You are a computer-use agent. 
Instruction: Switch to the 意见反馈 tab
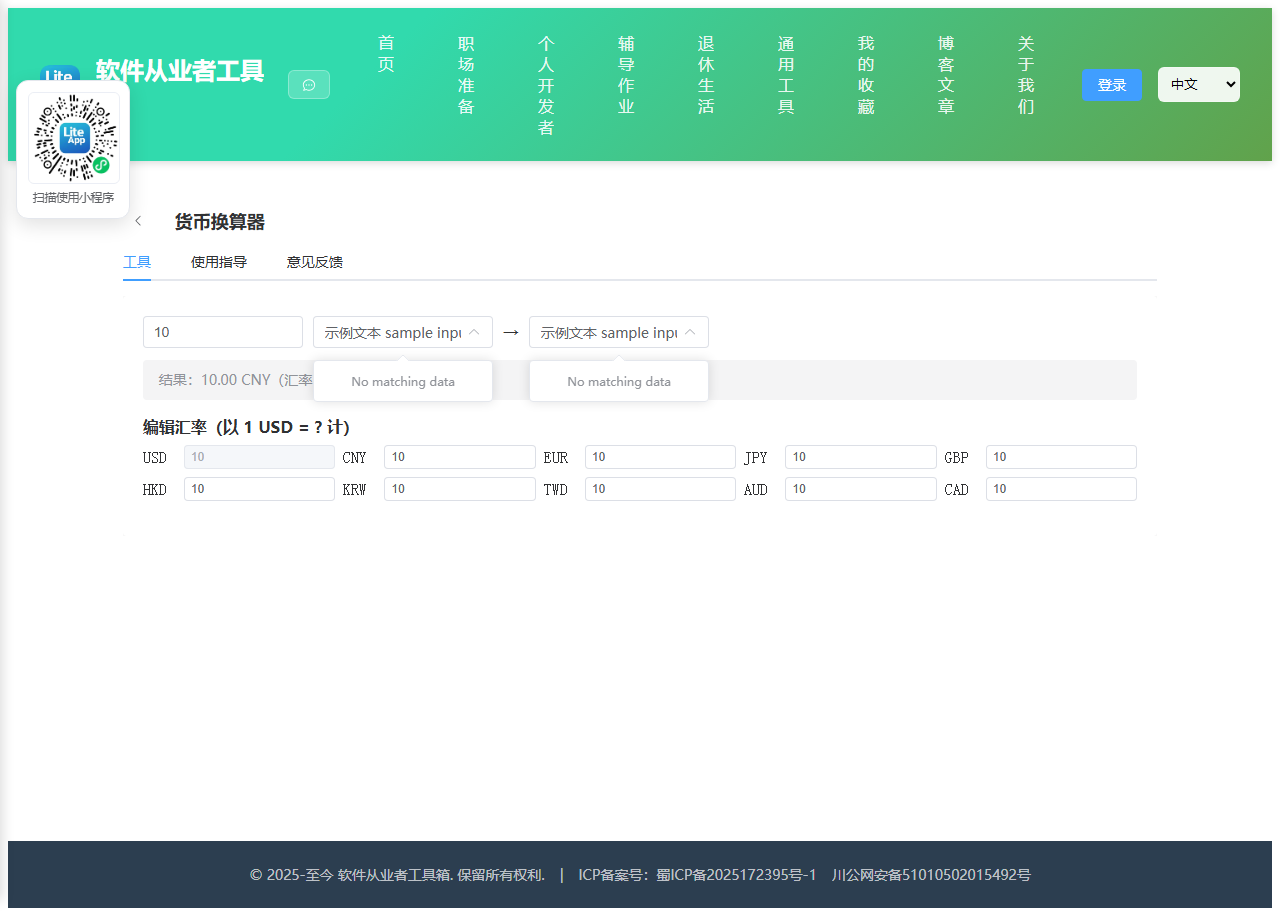click(x=315, y=262)
